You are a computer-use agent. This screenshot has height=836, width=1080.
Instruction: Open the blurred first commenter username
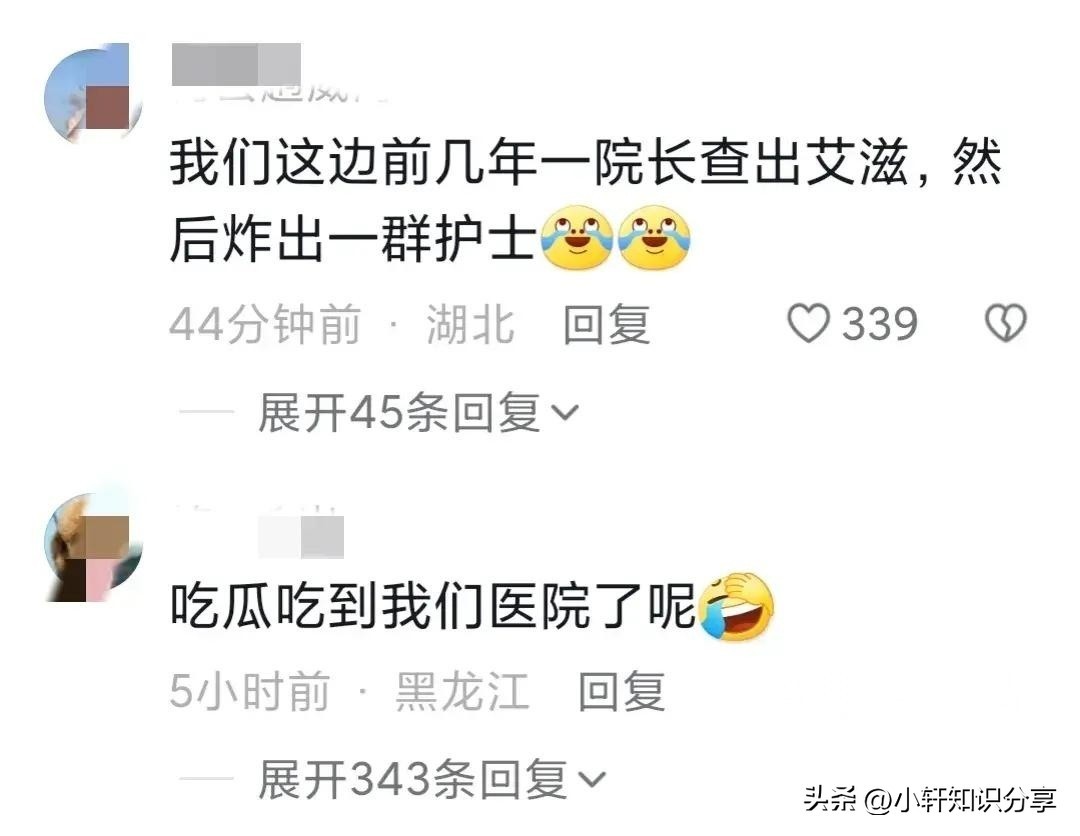click(x=236, y=65)
